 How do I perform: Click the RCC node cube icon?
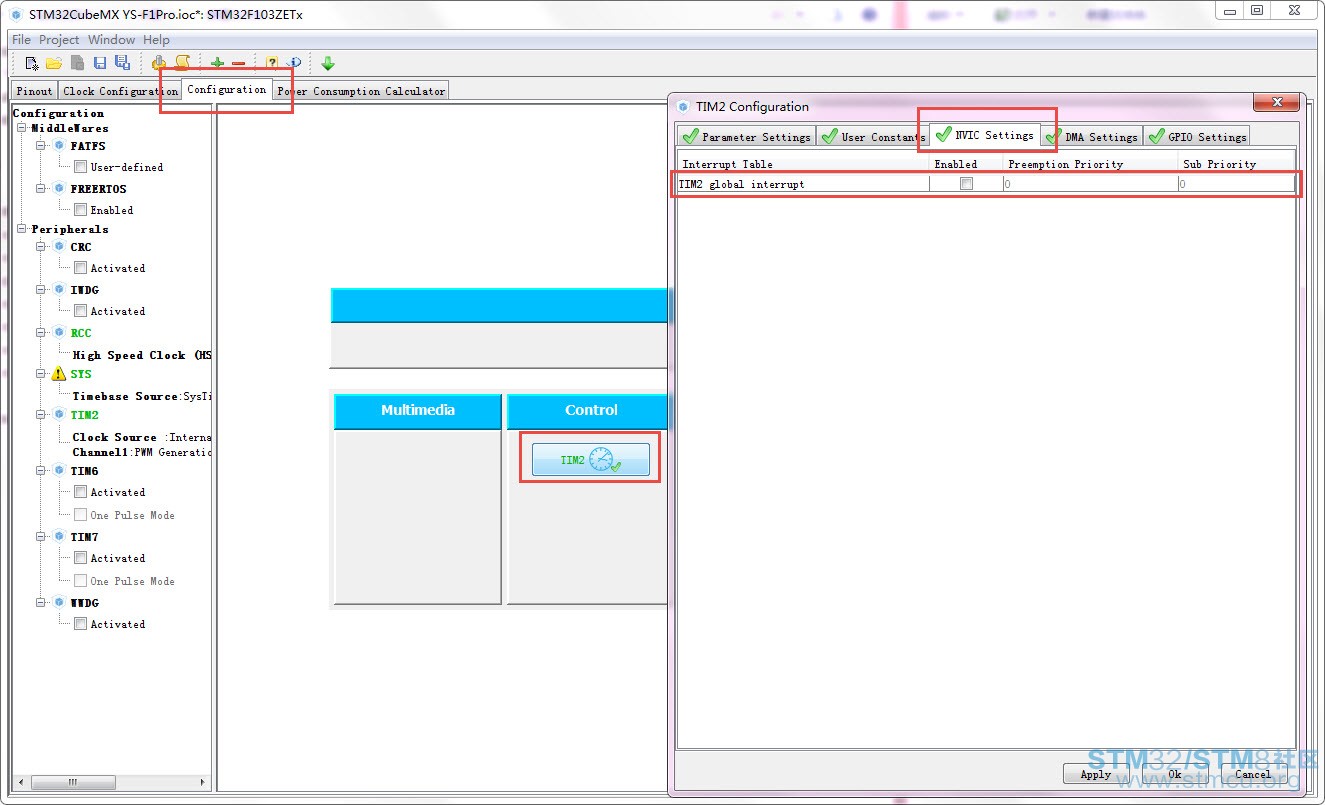tap(59, 333)
